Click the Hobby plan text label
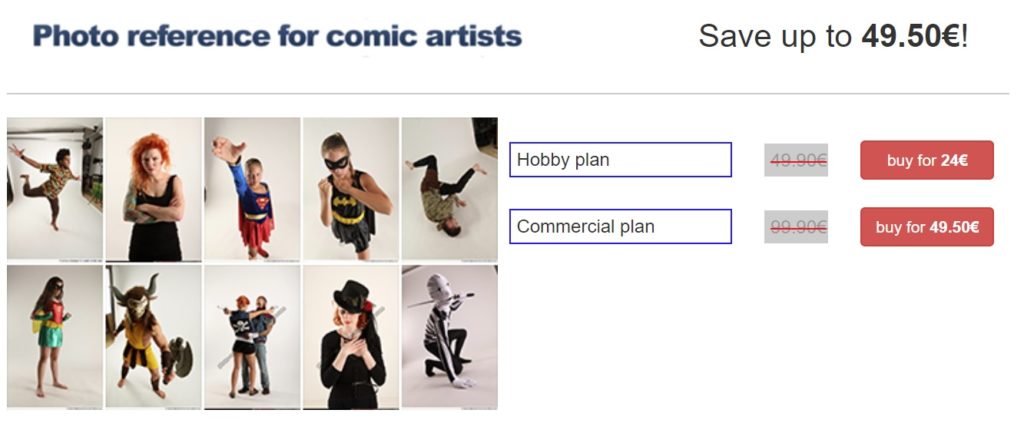The height and width of the screenshot is (423, 1024). (x=563, y=160)
